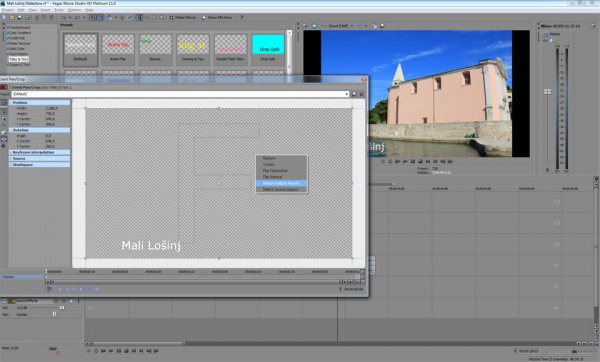Click the Sound Effects track volume slider
Image resolution: width=600 pixels, height=362 pixels.
coord(62,308)
